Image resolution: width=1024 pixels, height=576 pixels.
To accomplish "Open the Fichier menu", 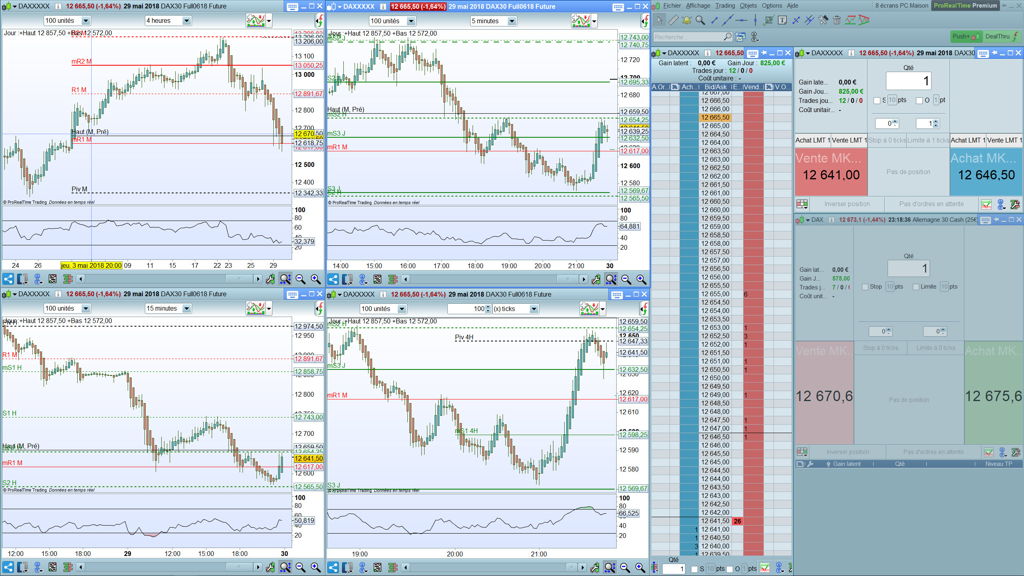I will (x=671, y=5).
